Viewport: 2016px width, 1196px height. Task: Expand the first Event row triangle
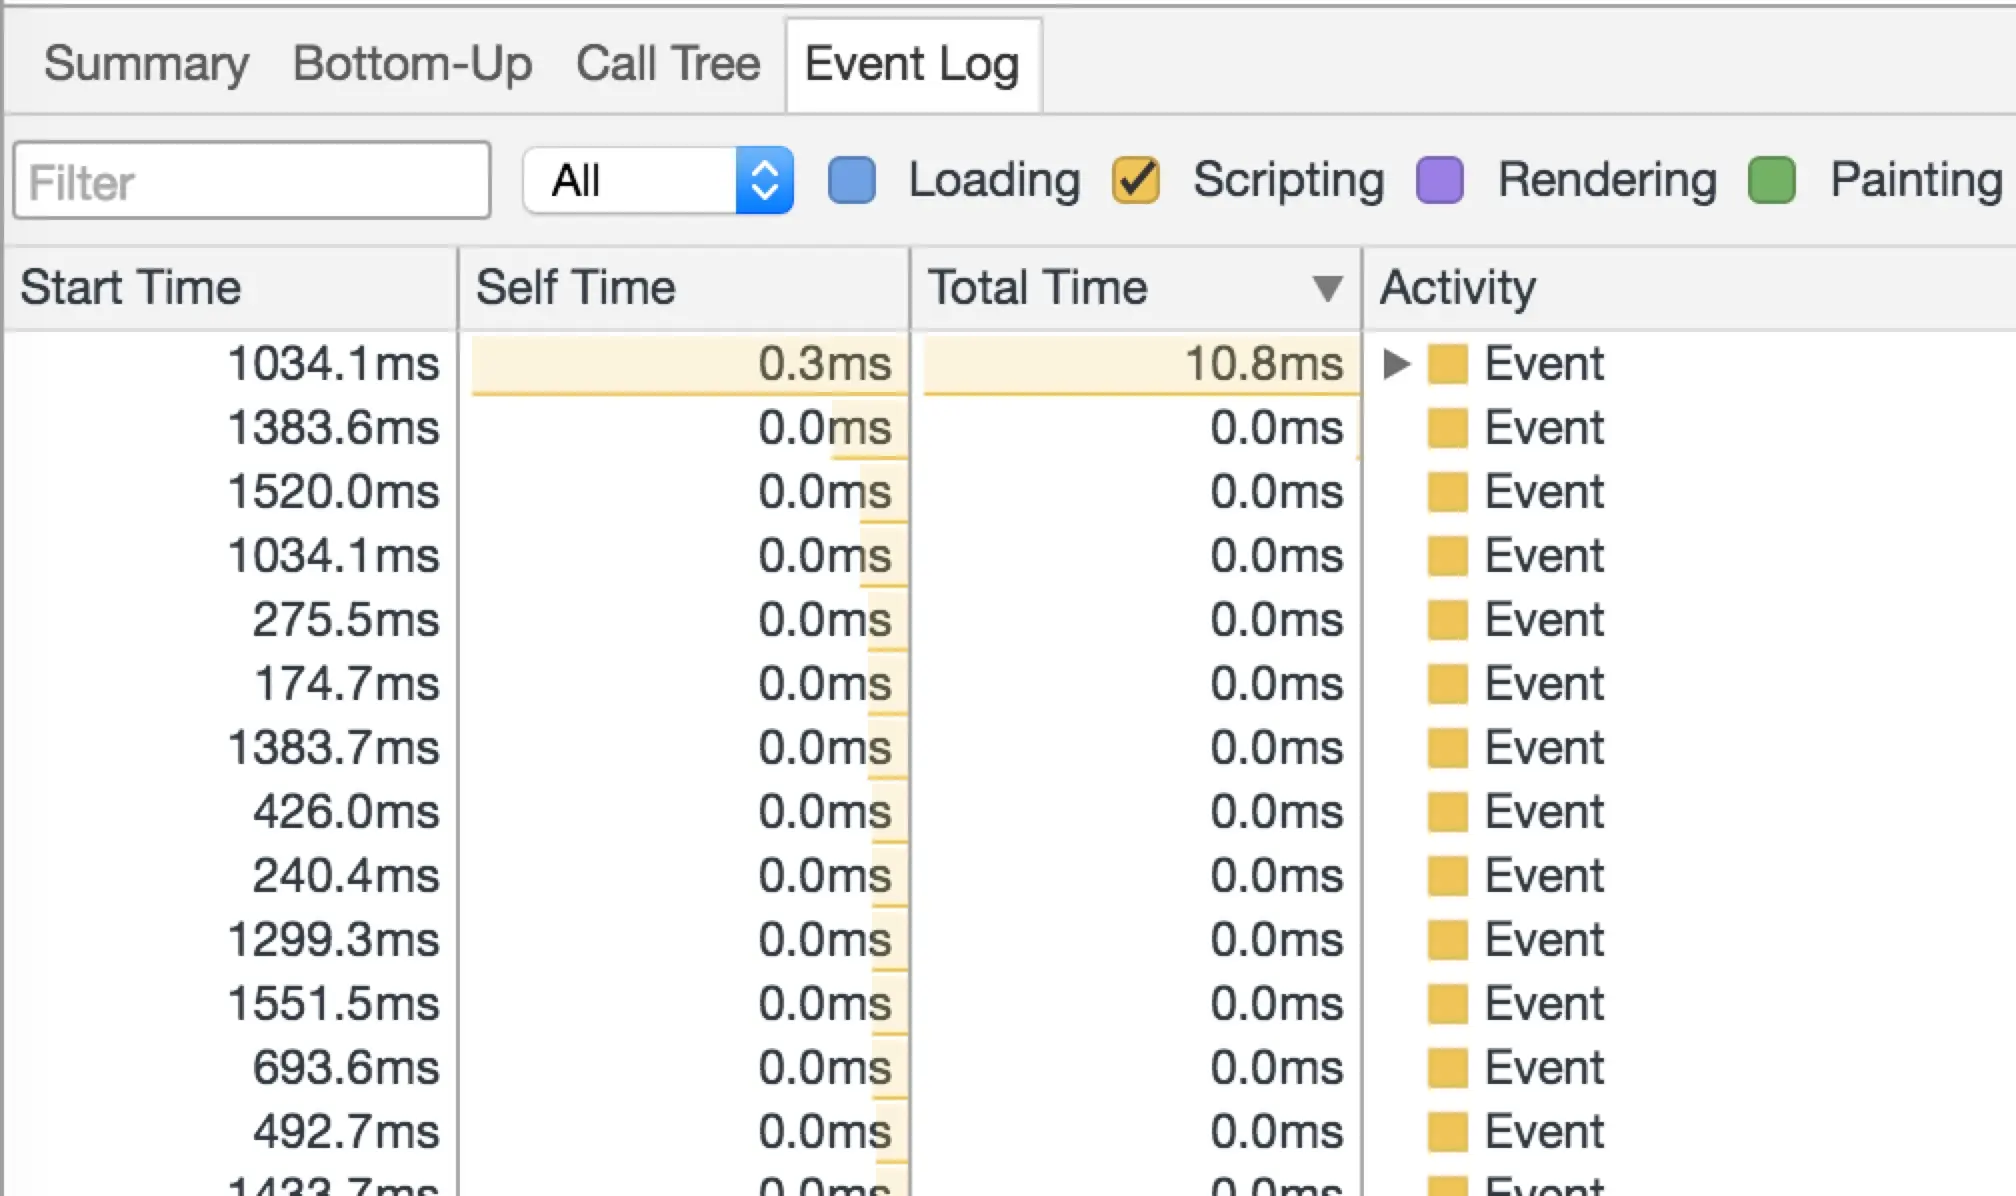click(x=1396, y=364)
